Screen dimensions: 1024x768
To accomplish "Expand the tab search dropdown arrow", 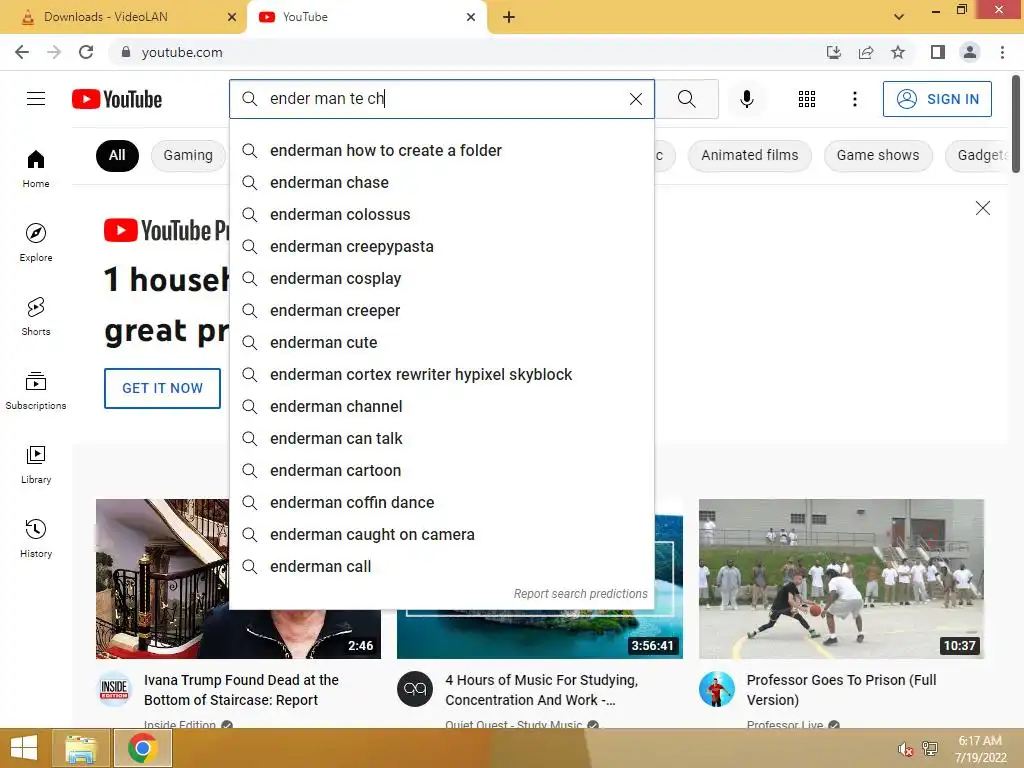I will (x=899, y=17).
